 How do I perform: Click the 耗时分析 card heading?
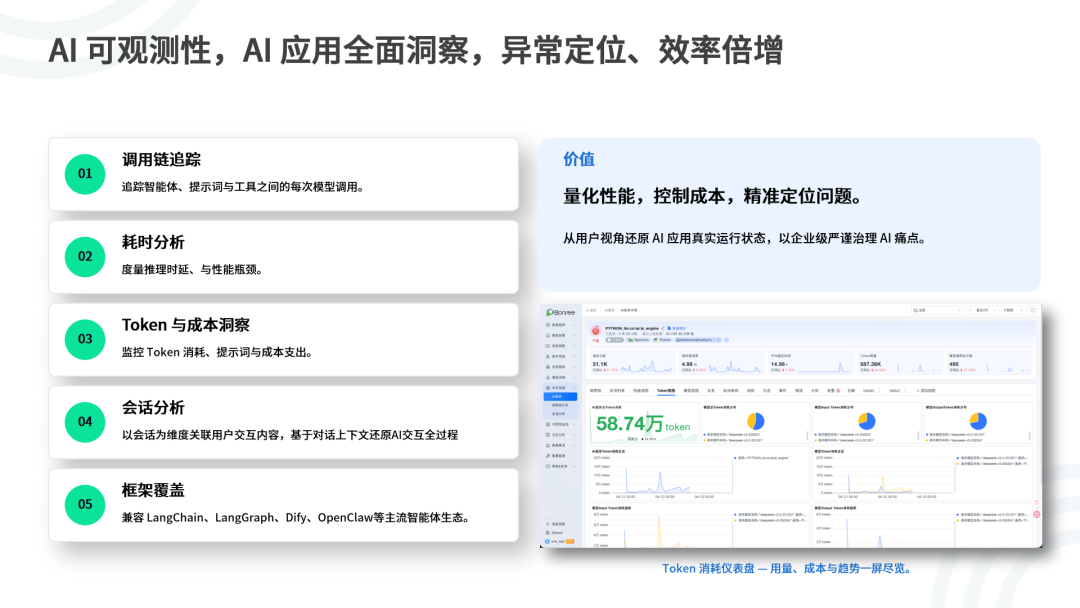click(x=153, y=242)
